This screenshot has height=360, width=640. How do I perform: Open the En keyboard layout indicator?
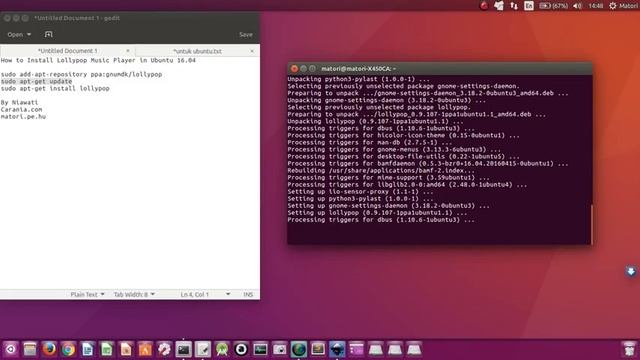[529, 6]
